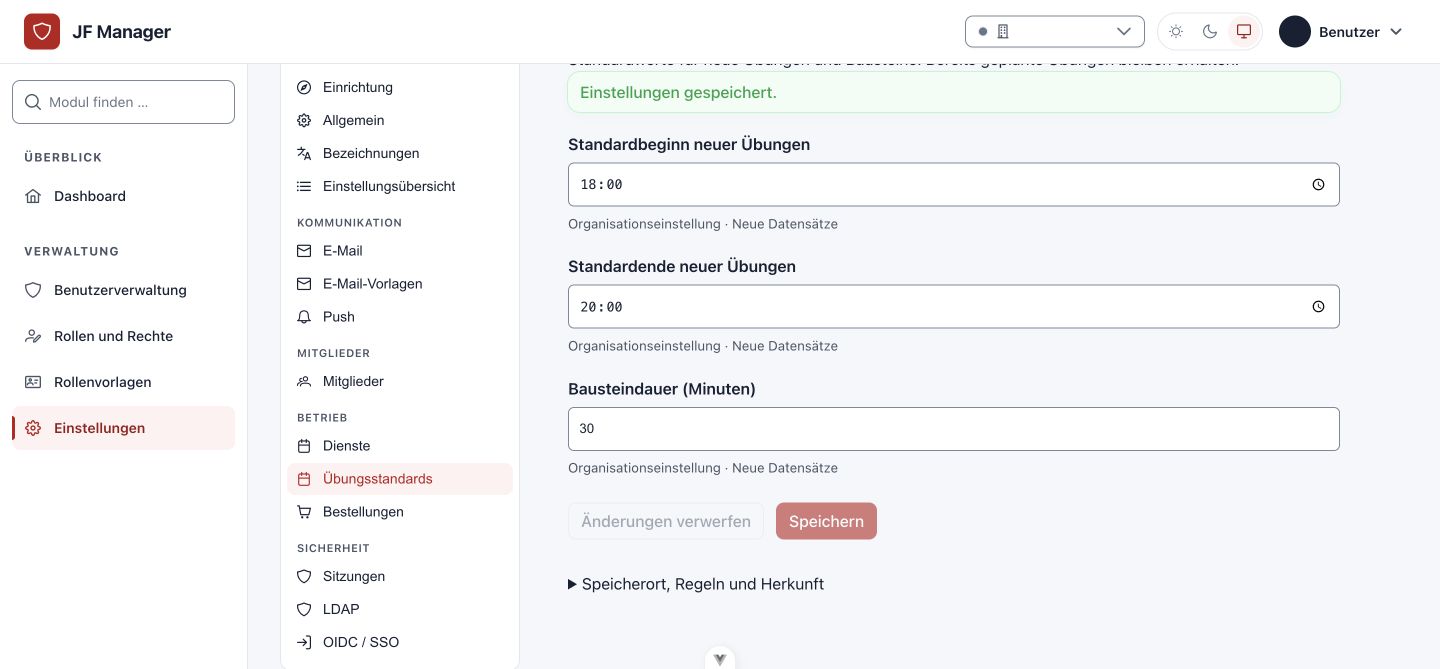Click the Dienste calendar icon
Screen dimensions: 1440x669
[304, 446]
